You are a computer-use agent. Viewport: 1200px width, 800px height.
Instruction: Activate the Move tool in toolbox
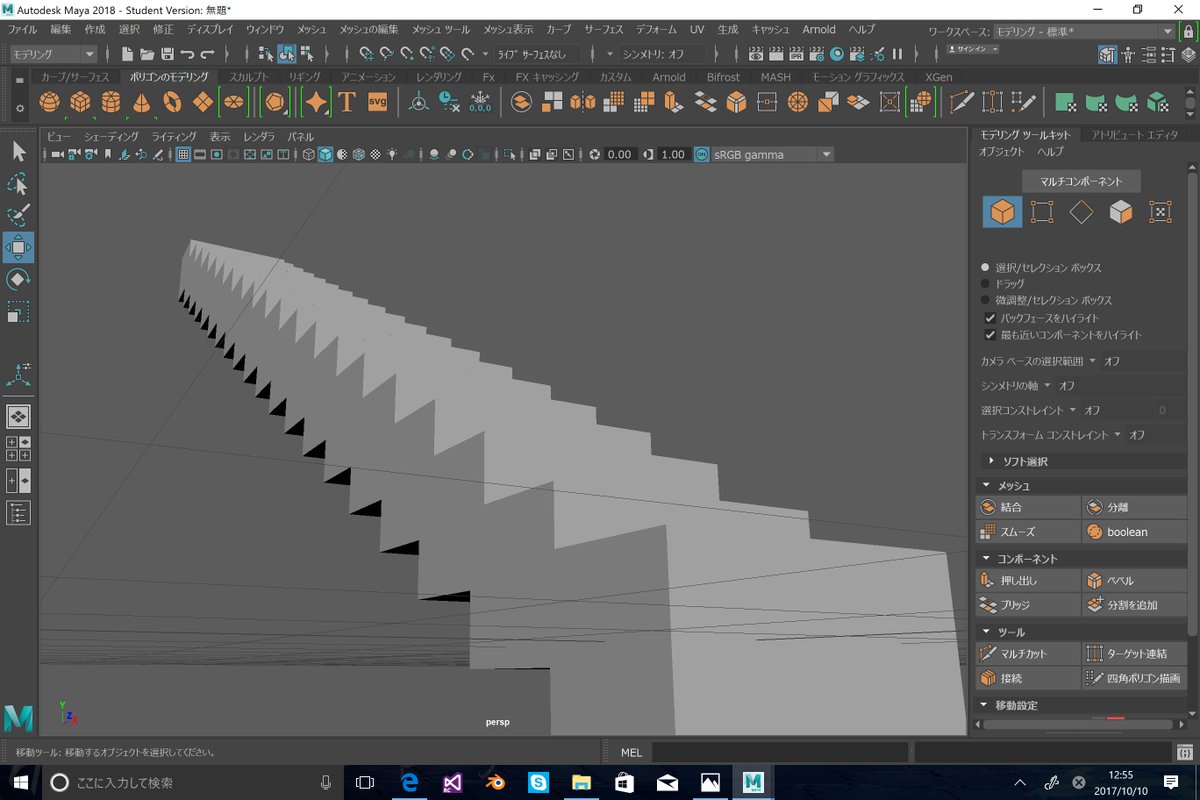click(x=19, y=247)
